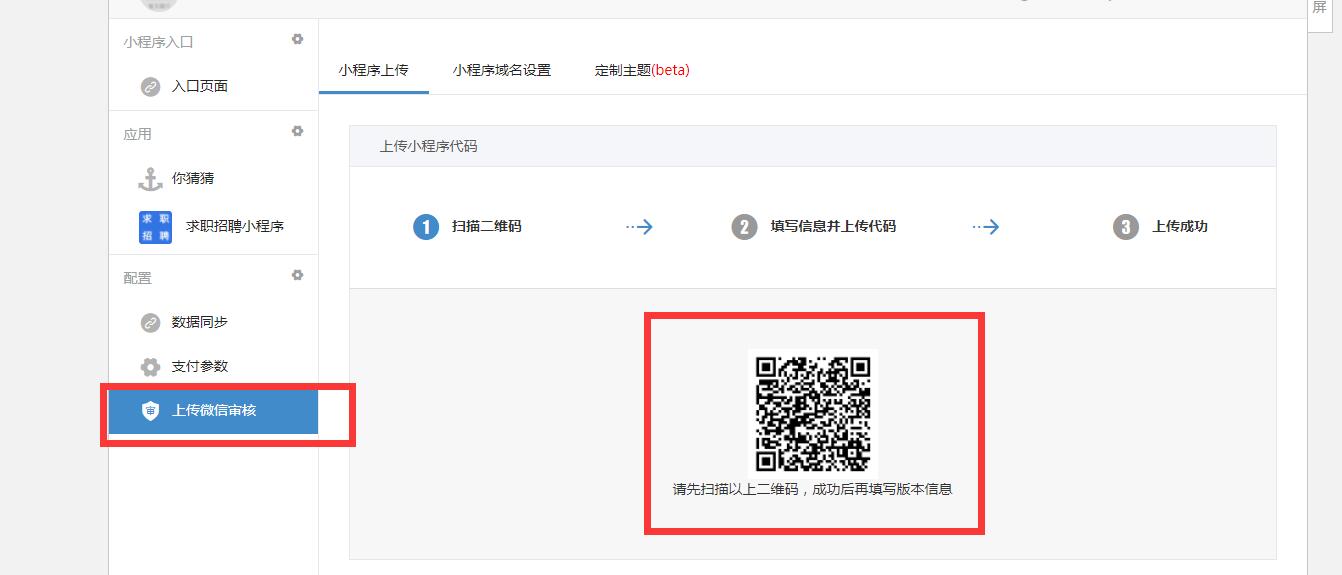Image resolution: width=1342 pixels, height=575 pixels.
Task: Click the 请先扫描以上二维码 instruction text
Action: point(813,490)
